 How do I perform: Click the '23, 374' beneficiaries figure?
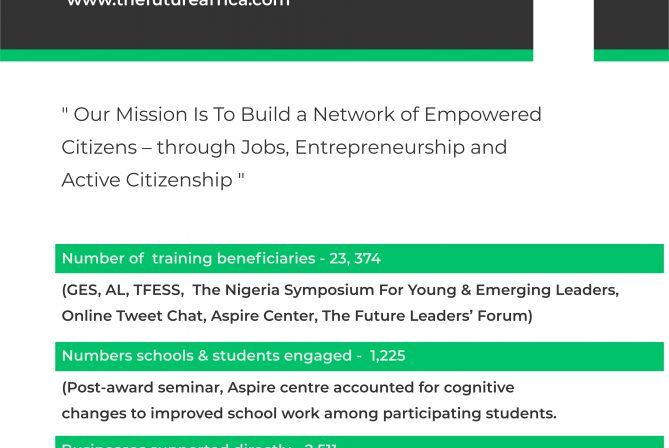click(355, 259)
